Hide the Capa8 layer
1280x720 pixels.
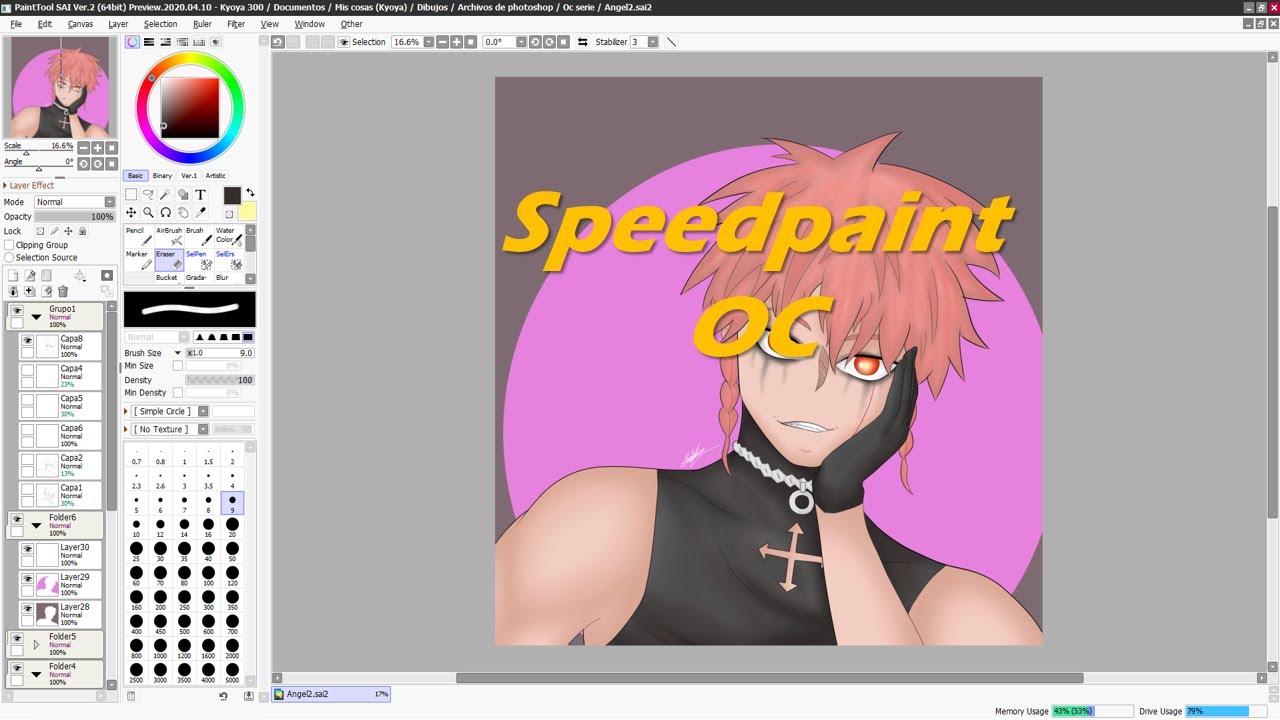pyautogui.click(x=28, y=341)
